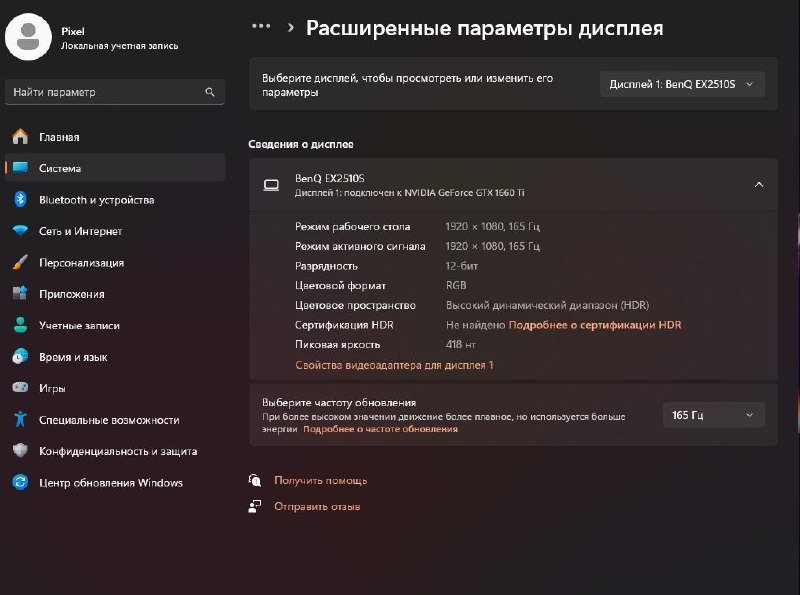
Task: Open the 165 Гц refresh rate dropdown
Action: [x=712, y=414]
